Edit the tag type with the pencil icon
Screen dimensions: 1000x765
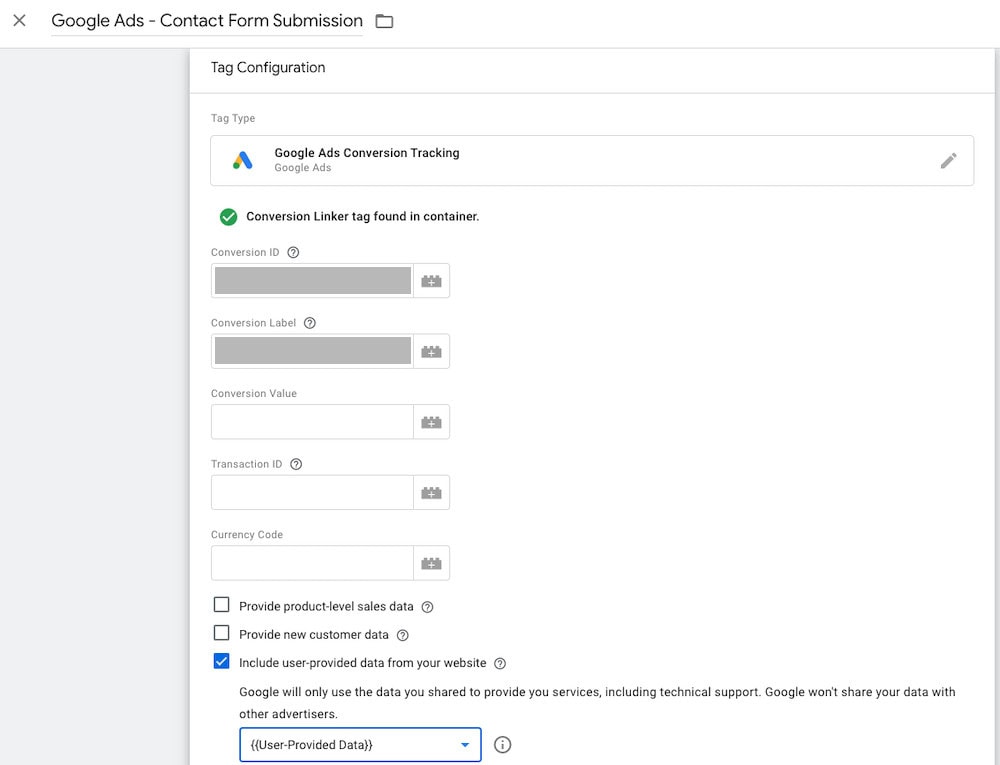[948, 161]
